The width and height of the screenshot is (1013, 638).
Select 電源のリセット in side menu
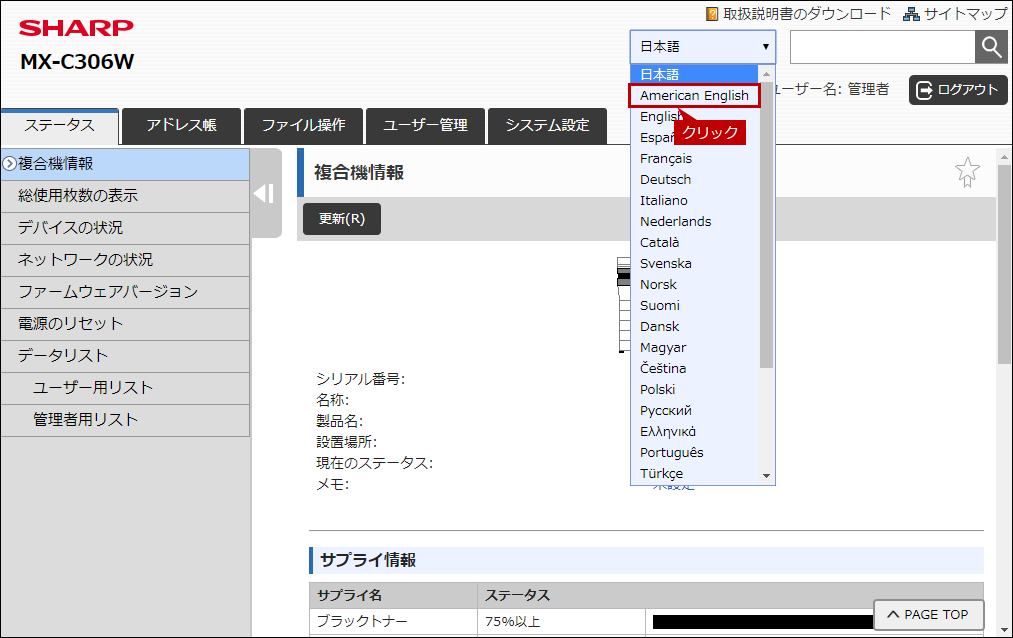click(125, 324)
